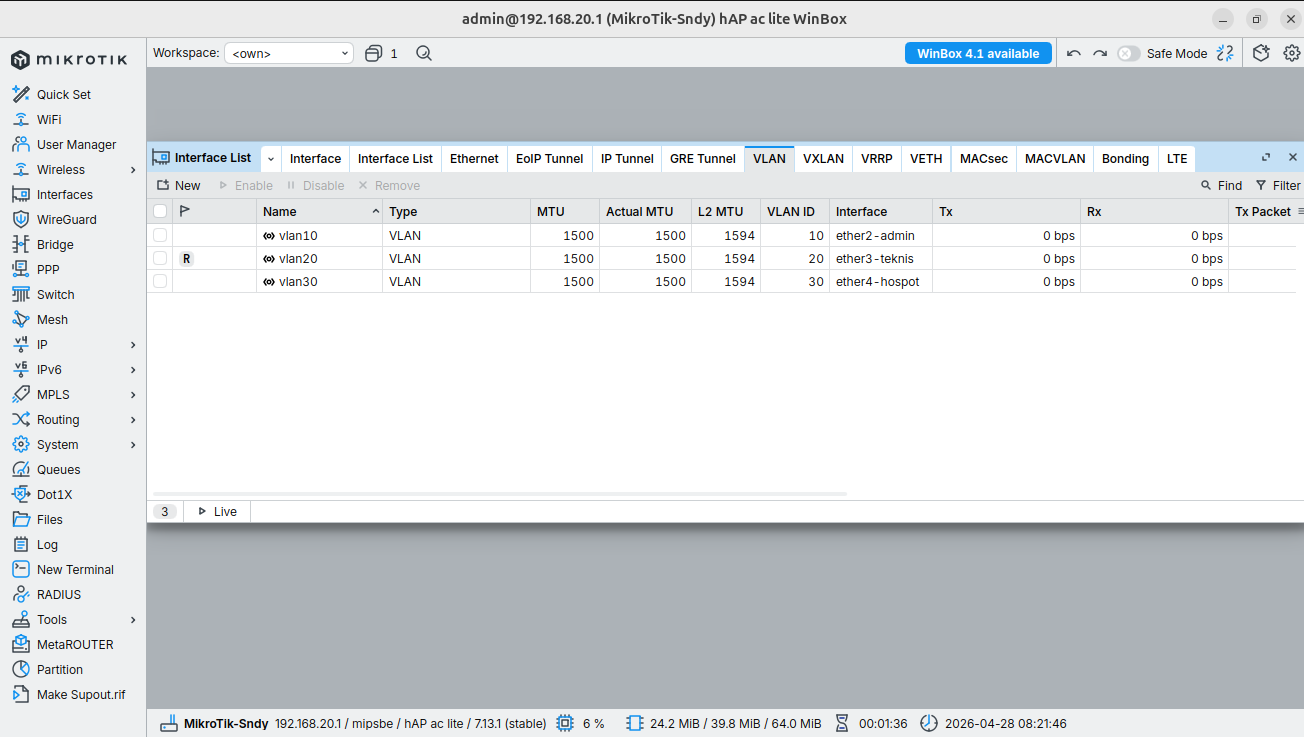Detach the Interface List window icon
This screenshot has height=737, width=1304.
pos(1266,158)
